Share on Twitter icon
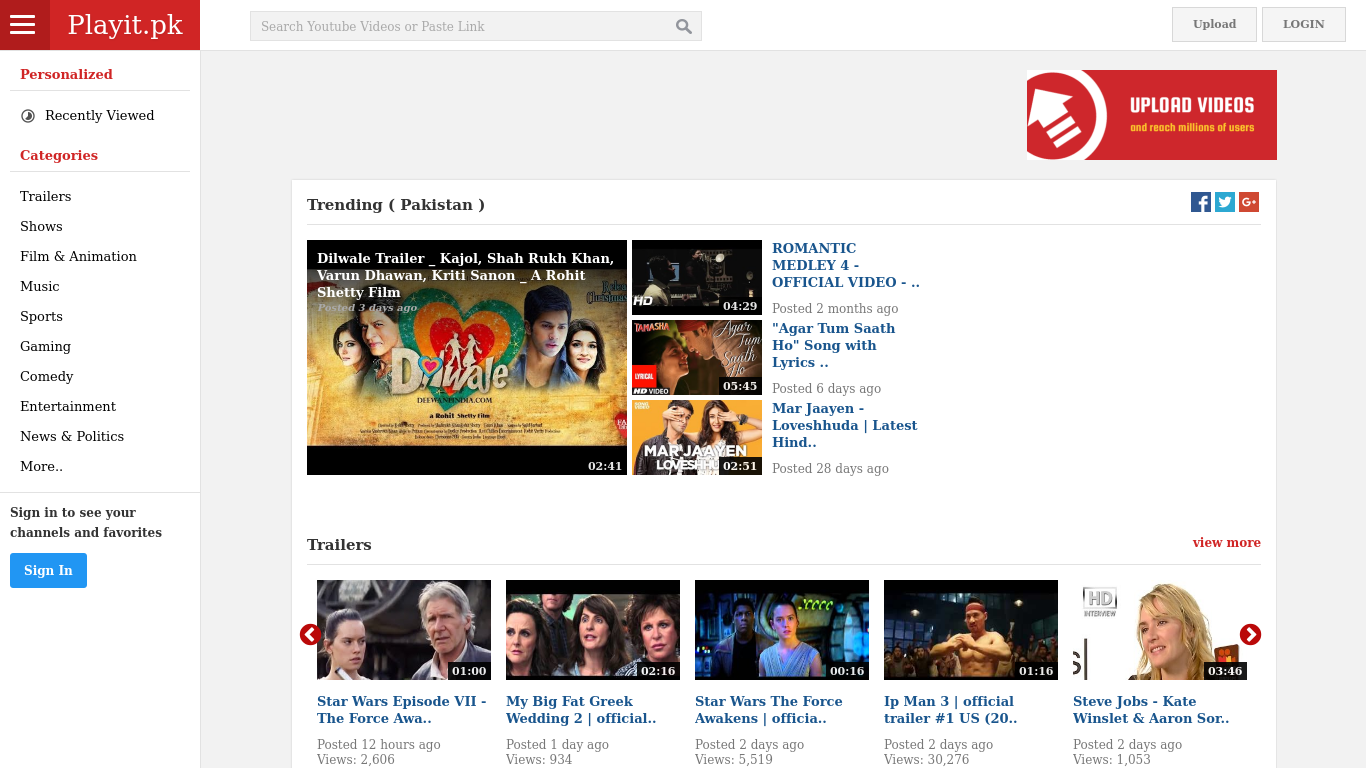 point(1225,202)
